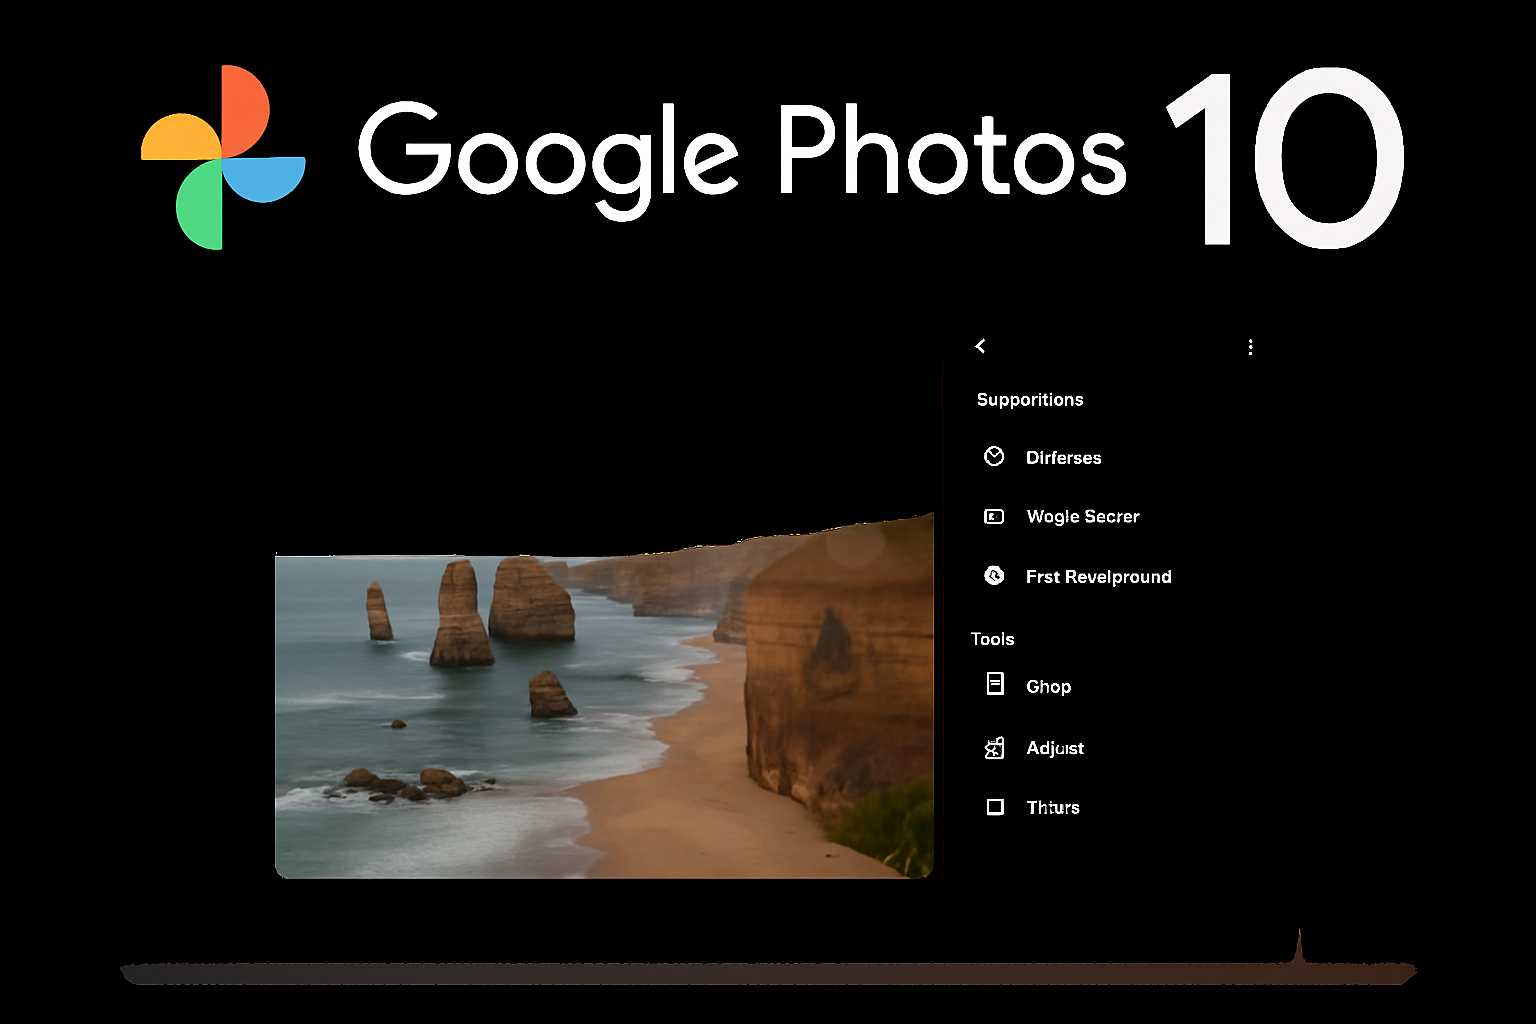Click the icon beside Wogle Secrer
1536x1024 pixels.
pyautogui.click(x=993, y=517)
